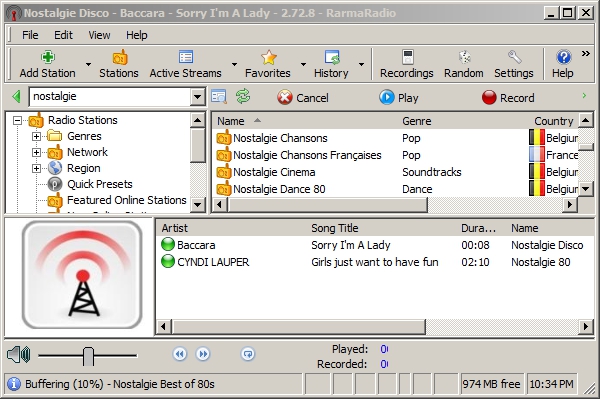The image size is (600, 399).
Task: Click the Artist column header
Action: 232,228
